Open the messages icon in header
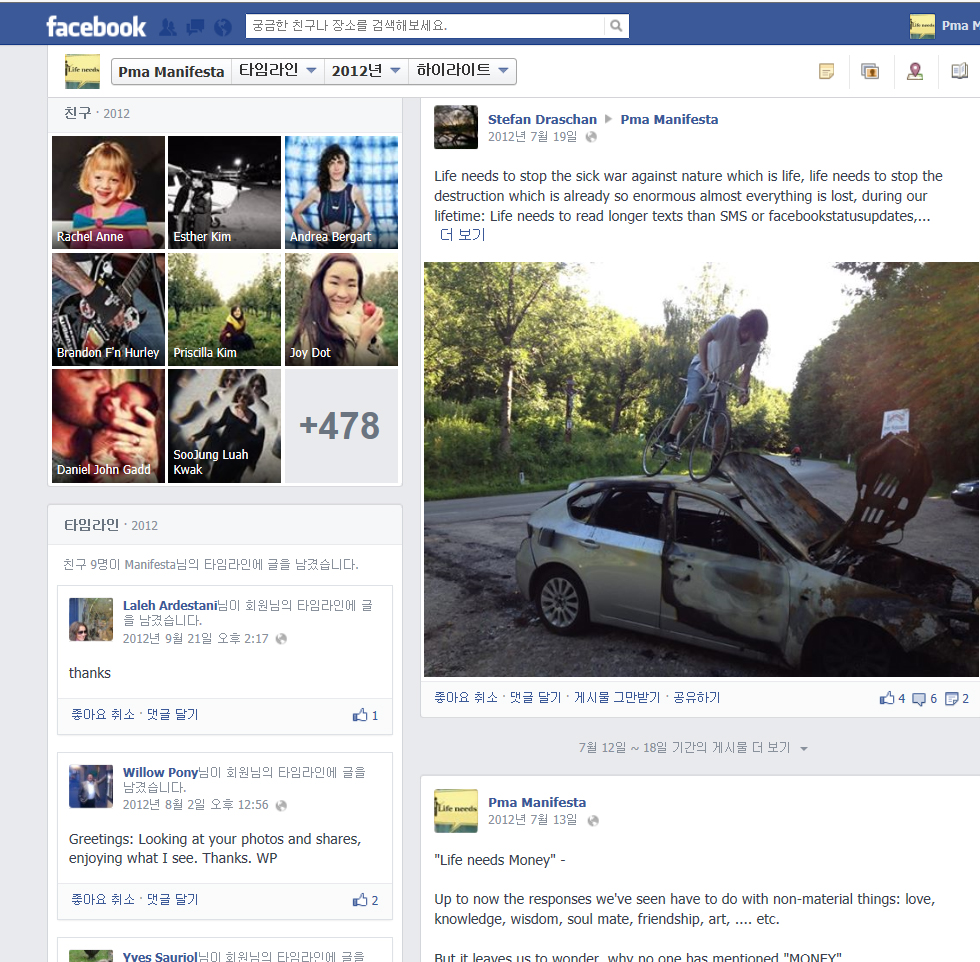 pyautogui.click(x=196, y=27)
